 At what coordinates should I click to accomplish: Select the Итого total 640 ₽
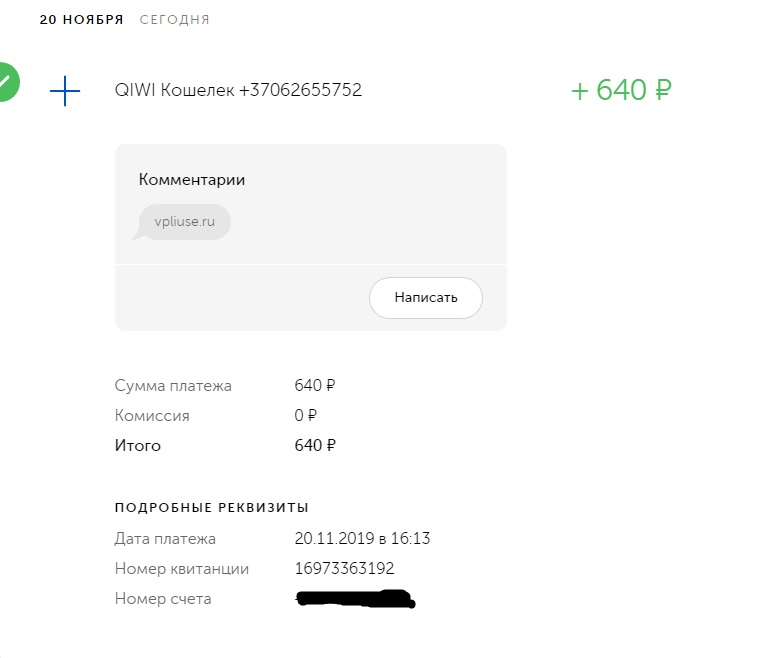[x=315, y=445]
